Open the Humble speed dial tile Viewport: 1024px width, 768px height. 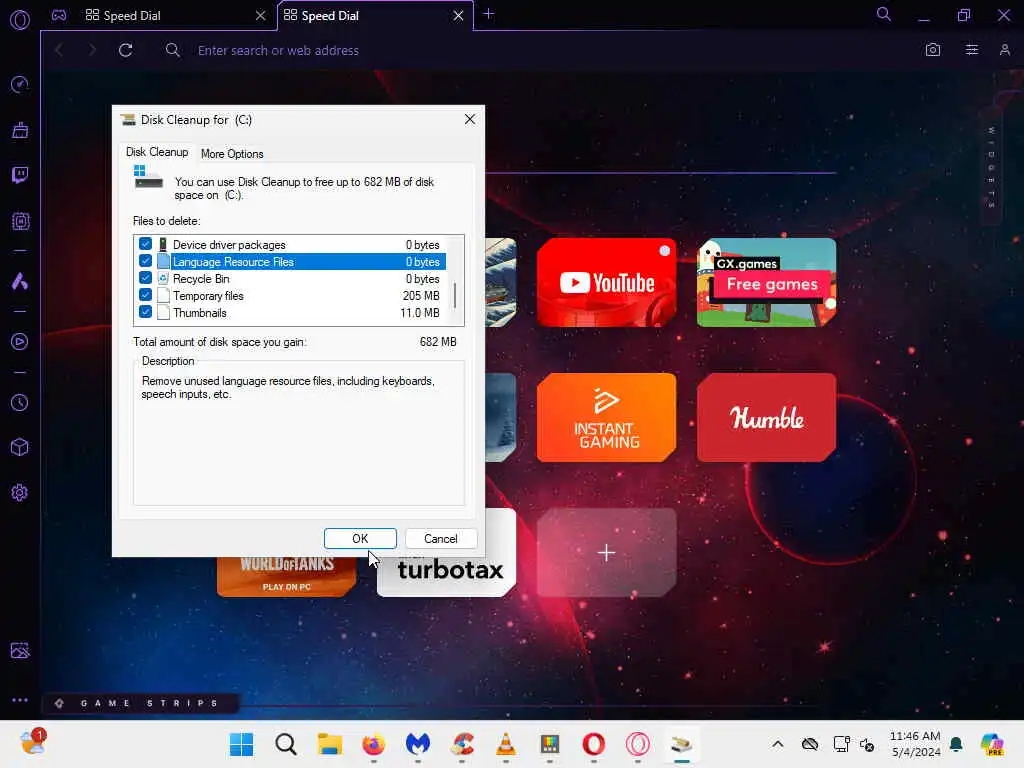point(767,417)
